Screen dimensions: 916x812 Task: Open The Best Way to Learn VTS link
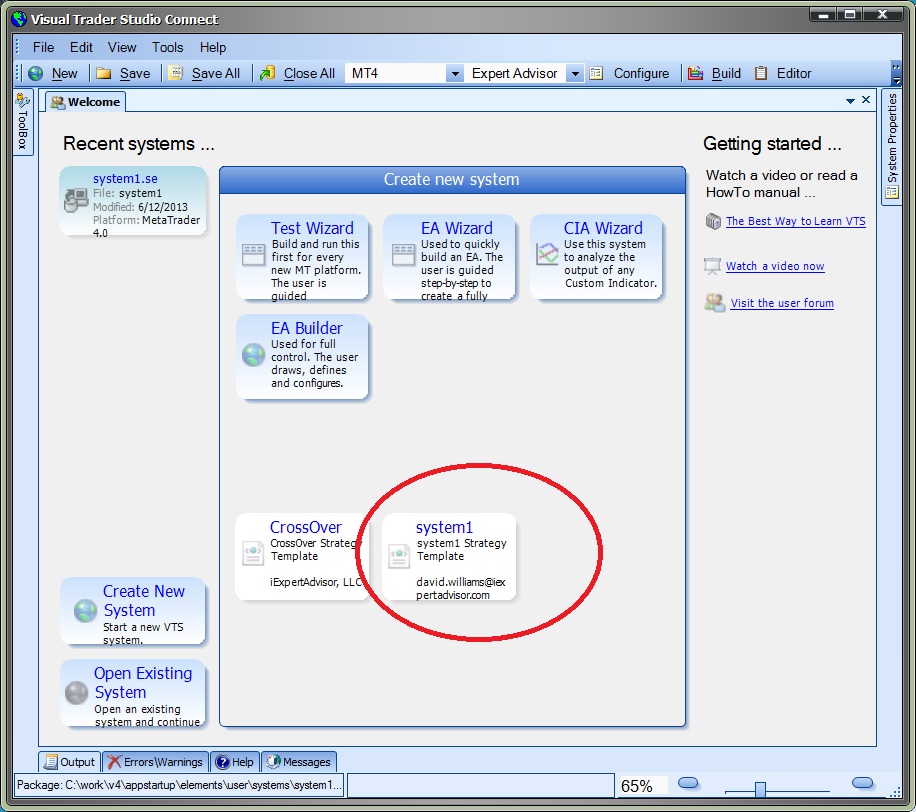pos(796,221)
